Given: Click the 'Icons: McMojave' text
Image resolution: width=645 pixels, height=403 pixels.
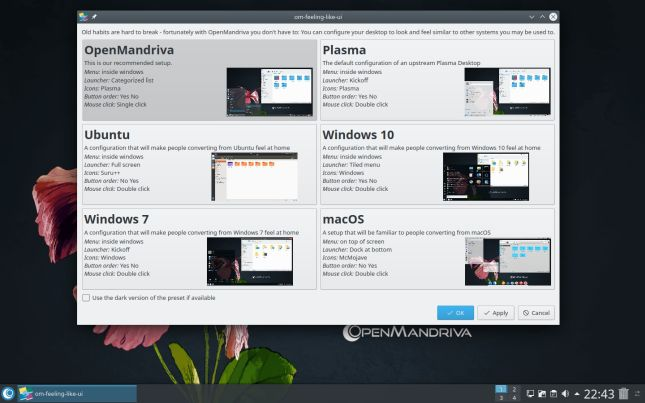Looking at the screenshot, I should pos(345,257).
